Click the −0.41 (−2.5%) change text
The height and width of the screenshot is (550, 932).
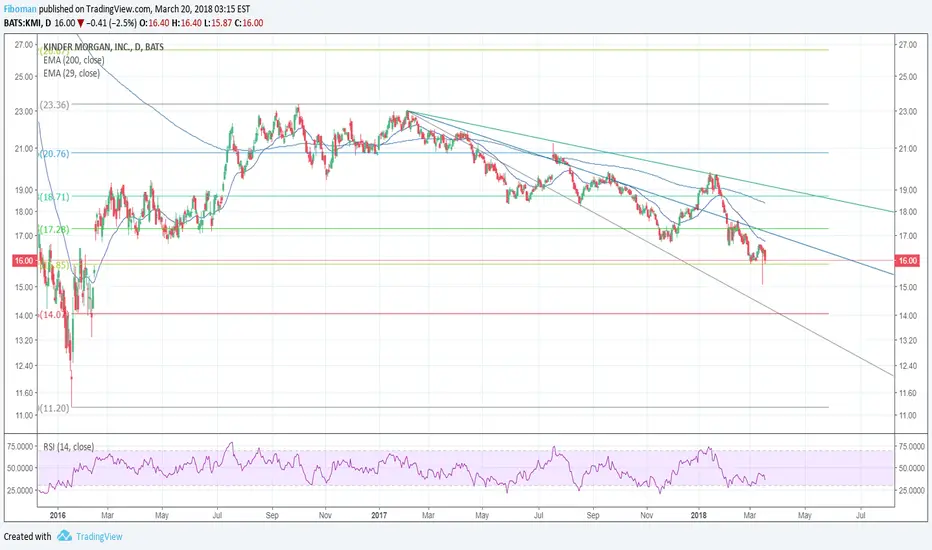112,23
